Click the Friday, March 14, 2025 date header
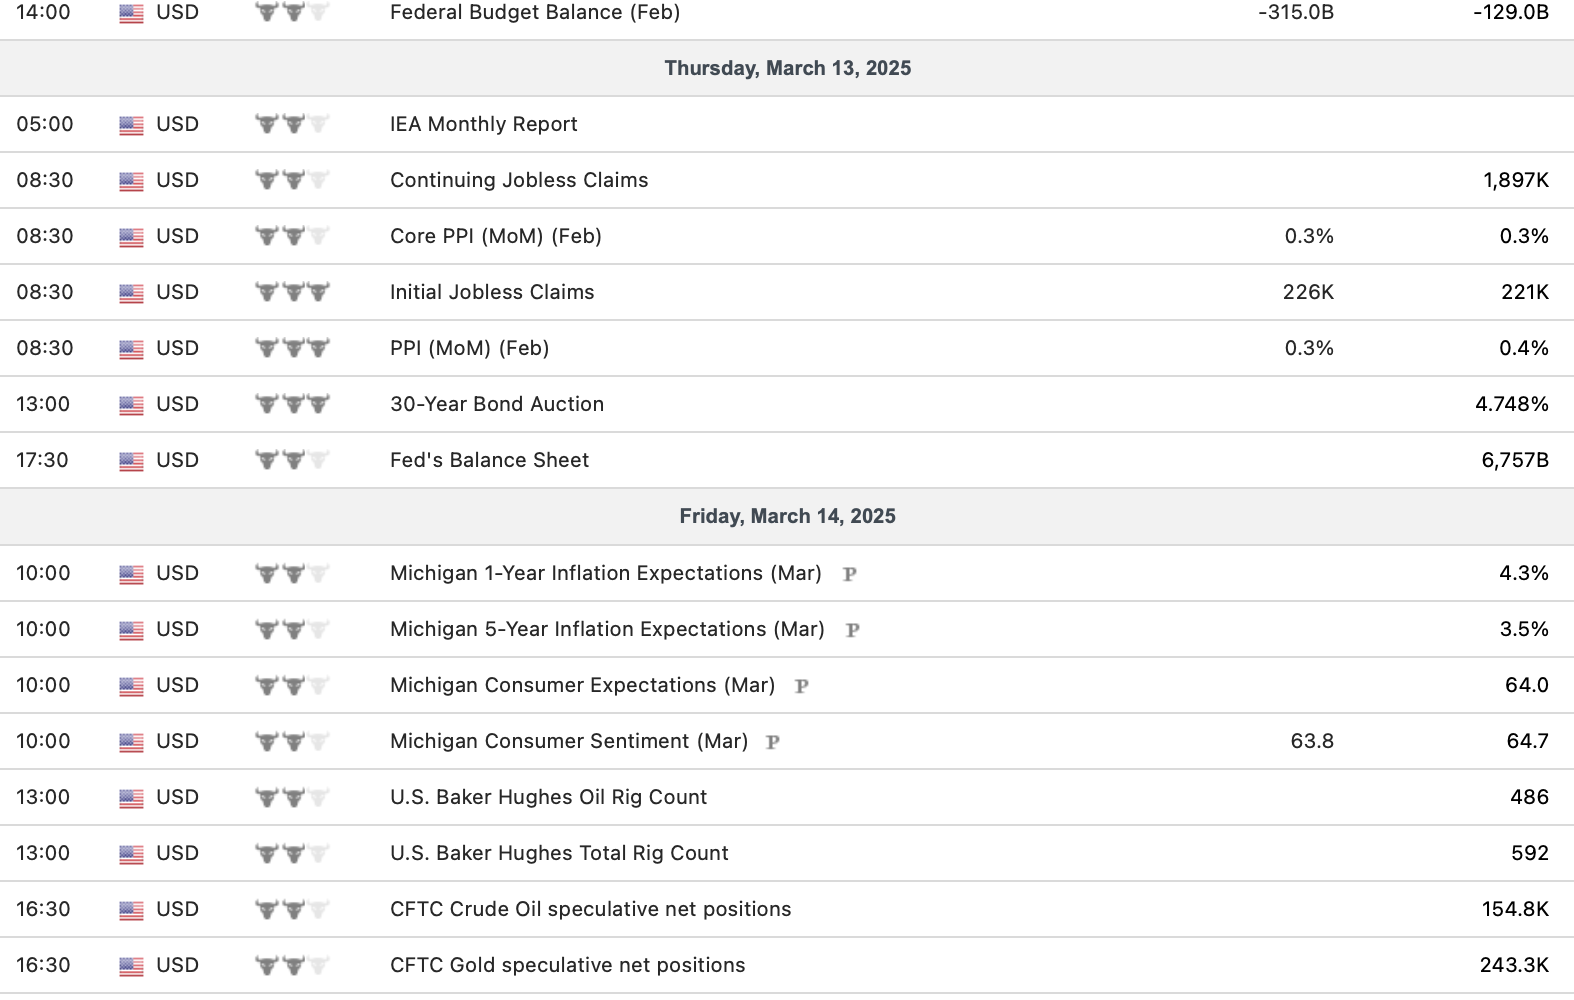 click(787, 516)
